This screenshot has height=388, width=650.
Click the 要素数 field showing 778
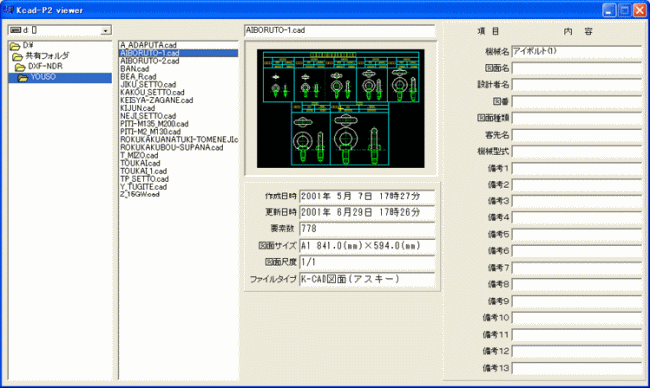(x=367, y=229)
